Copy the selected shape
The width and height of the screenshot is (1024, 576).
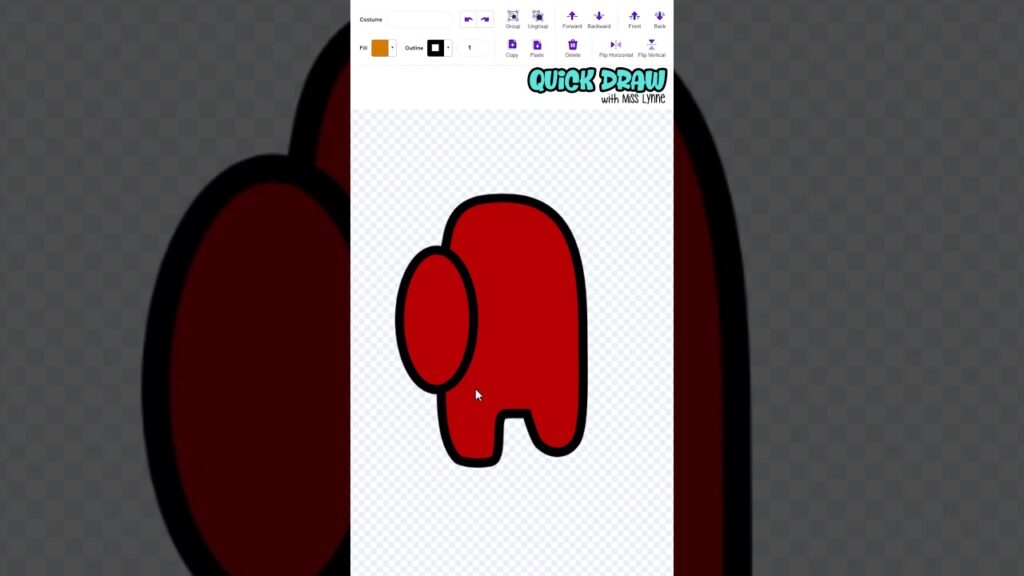coord(512,47)
